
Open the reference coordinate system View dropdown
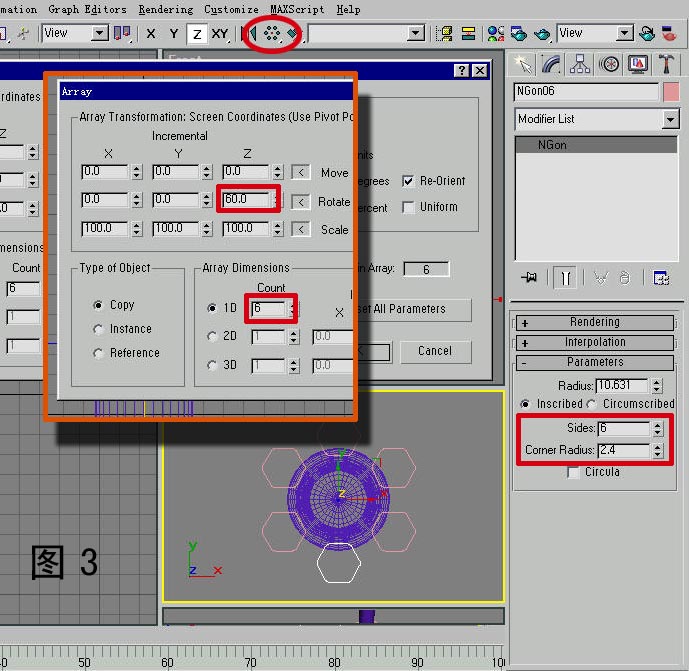pos(100,33)
